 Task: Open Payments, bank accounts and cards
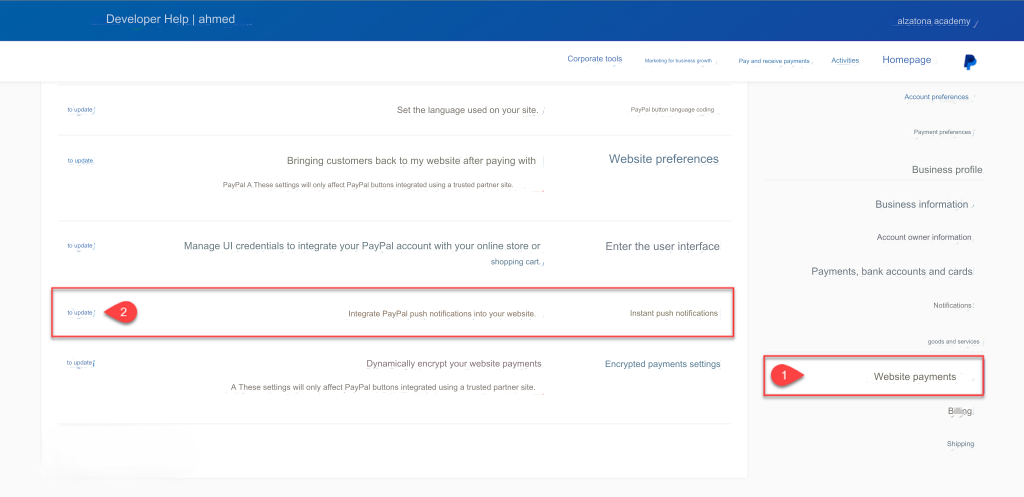pos(891,271)
